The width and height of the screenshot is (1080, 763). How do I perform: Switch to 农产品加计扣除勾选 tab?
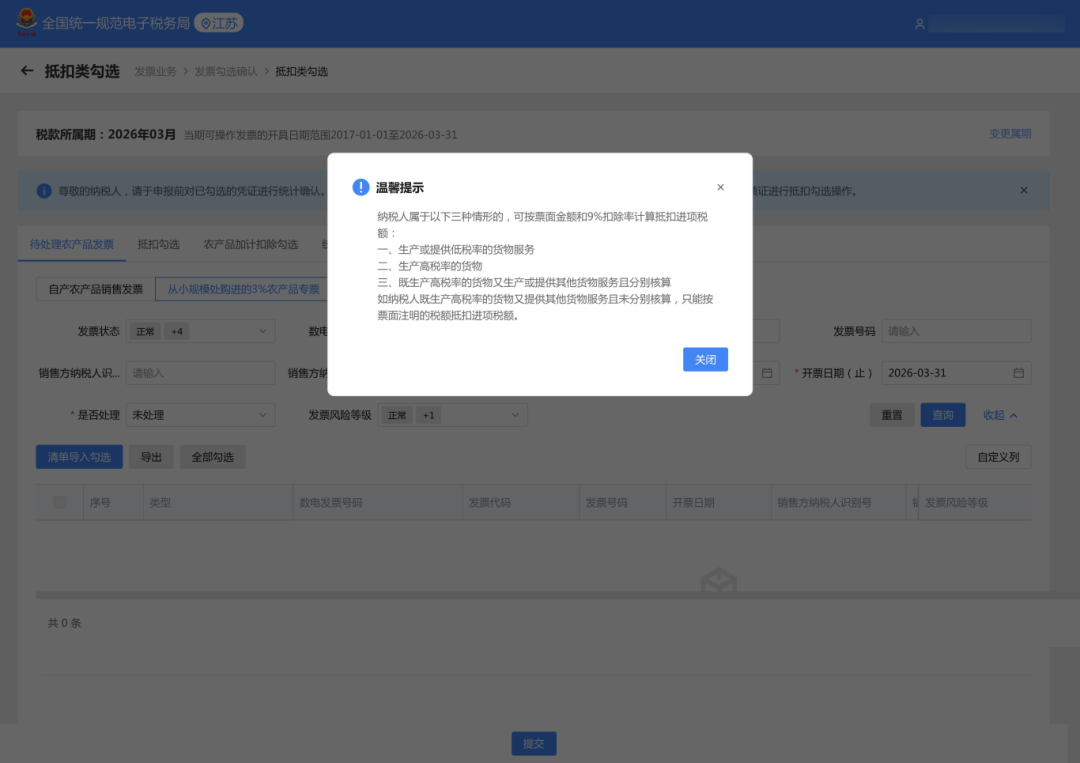point(251,244)
